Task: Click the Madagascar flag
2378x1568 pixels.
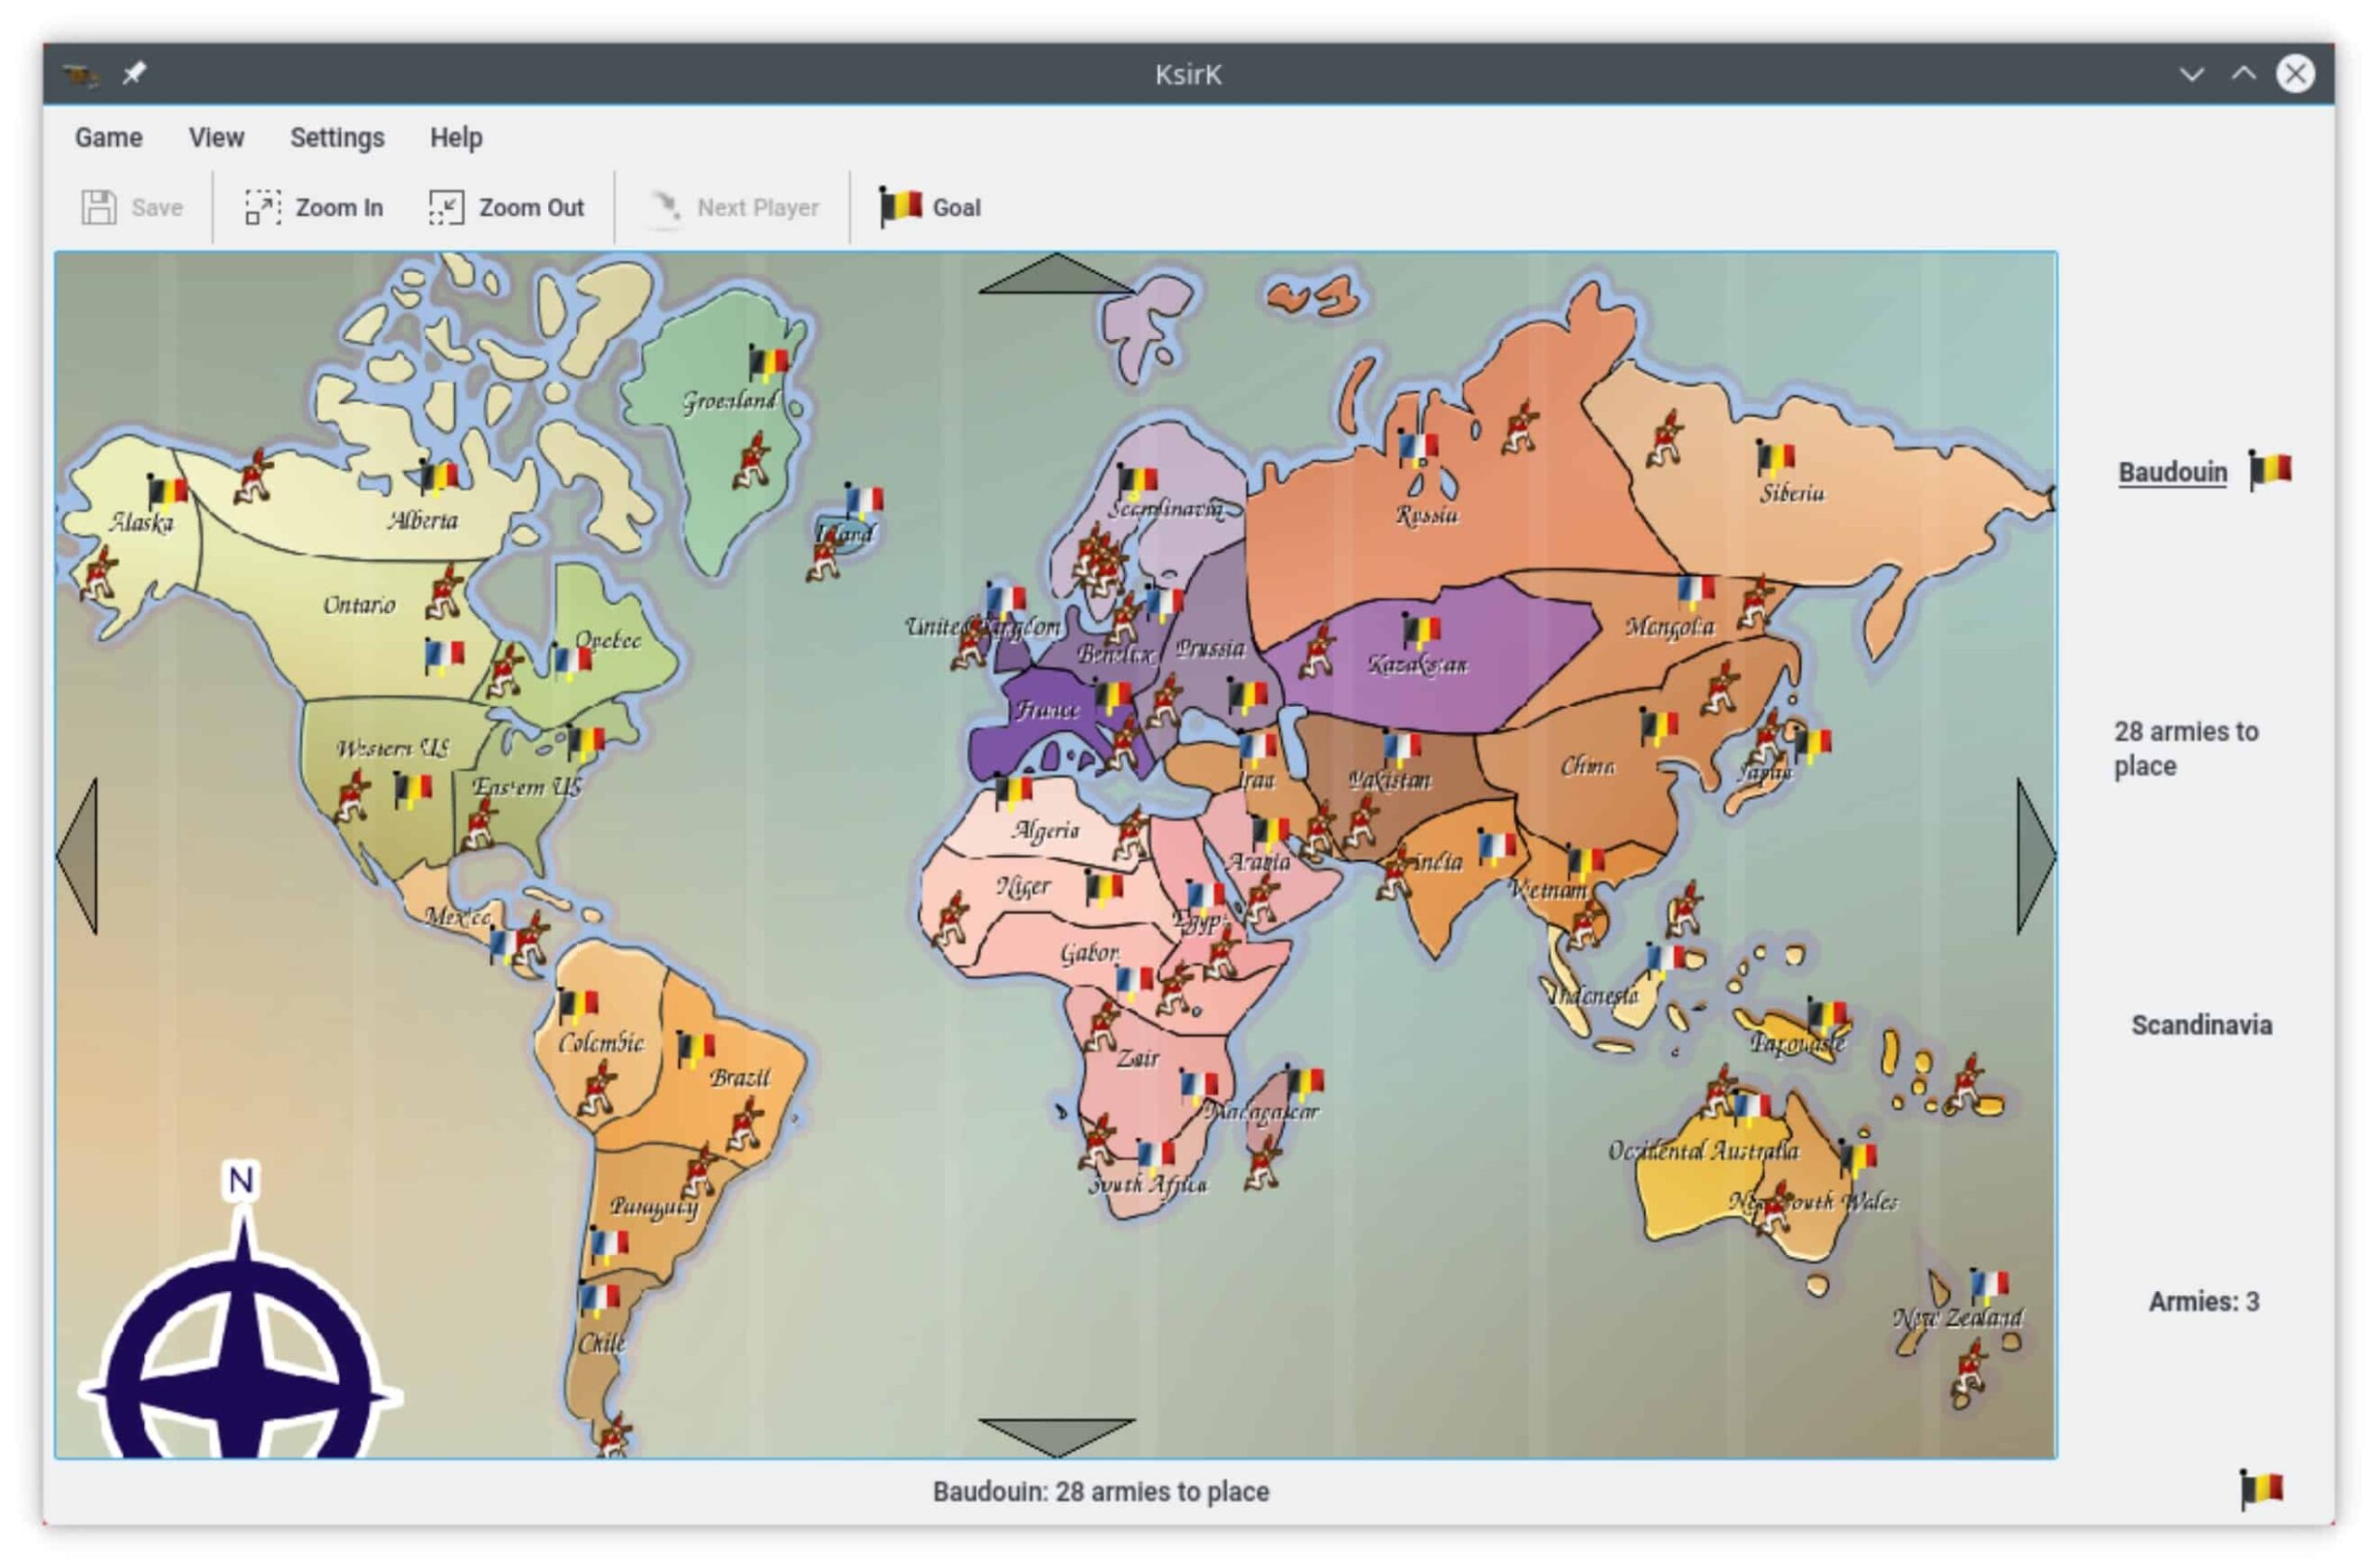Action: pyautogui.click(x=1303, y=1082)
